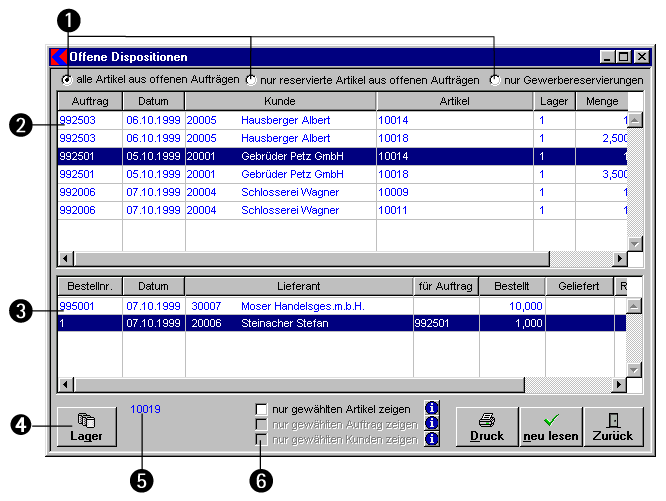Go back using Zurück button

[614, 426]
